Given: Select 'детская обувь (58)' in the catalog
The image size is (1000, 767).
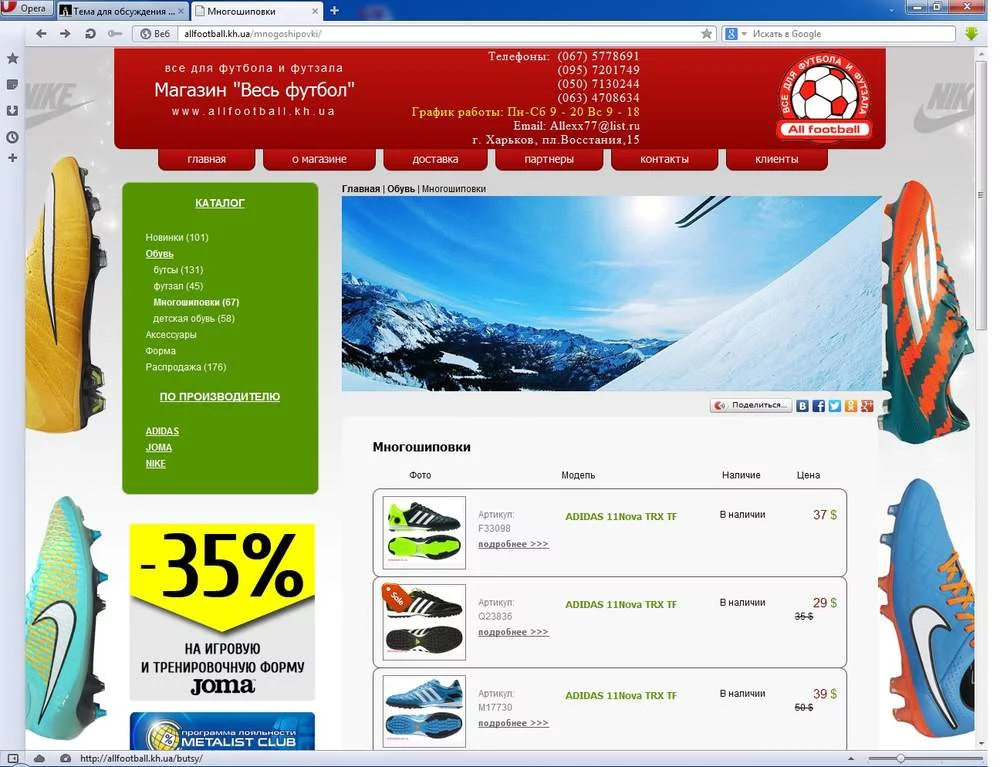Looking at the screenshot, I should tap(194, 318).
